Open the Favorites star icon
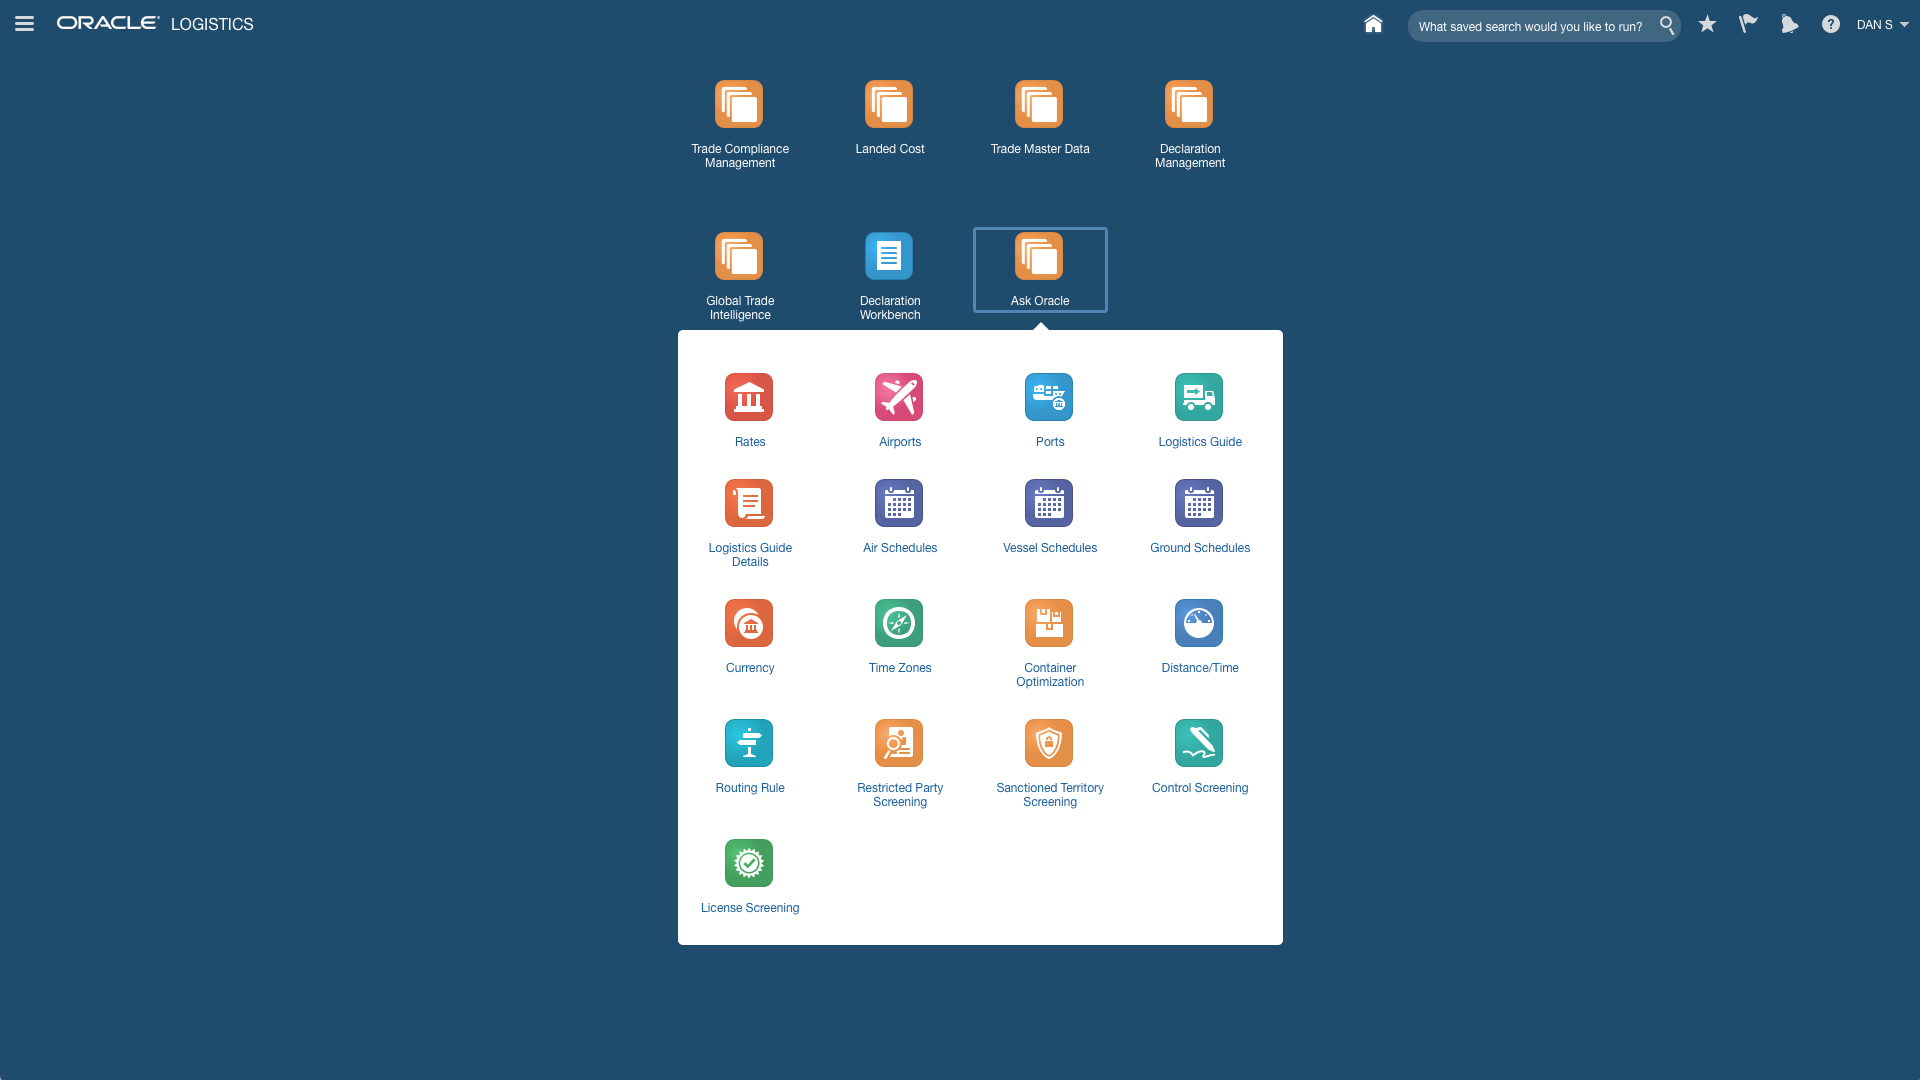The width and height of the screenshot is (1920, 1080). point(1707,24)
